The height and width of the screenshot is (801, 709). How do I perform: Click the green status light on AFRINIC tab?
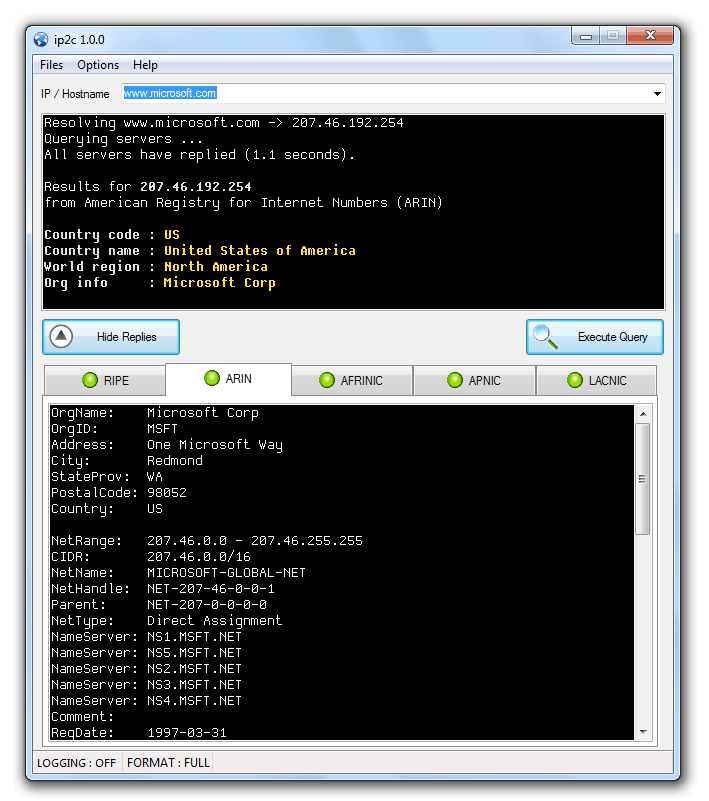click(x=327, y=380)
